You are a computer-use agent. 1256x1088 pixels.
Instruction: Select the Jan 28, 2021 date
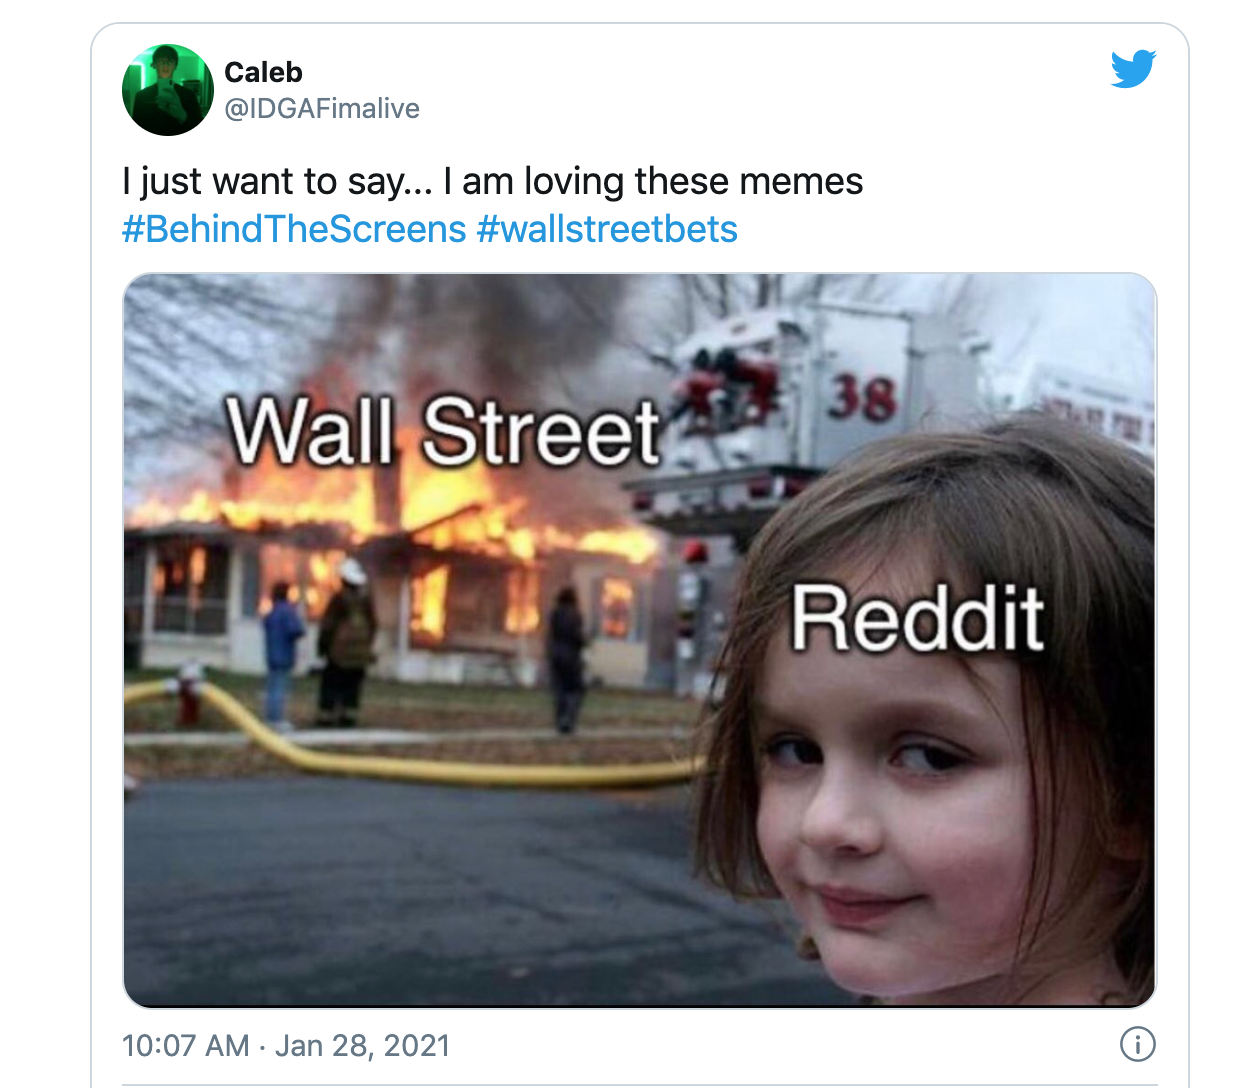362,1045
